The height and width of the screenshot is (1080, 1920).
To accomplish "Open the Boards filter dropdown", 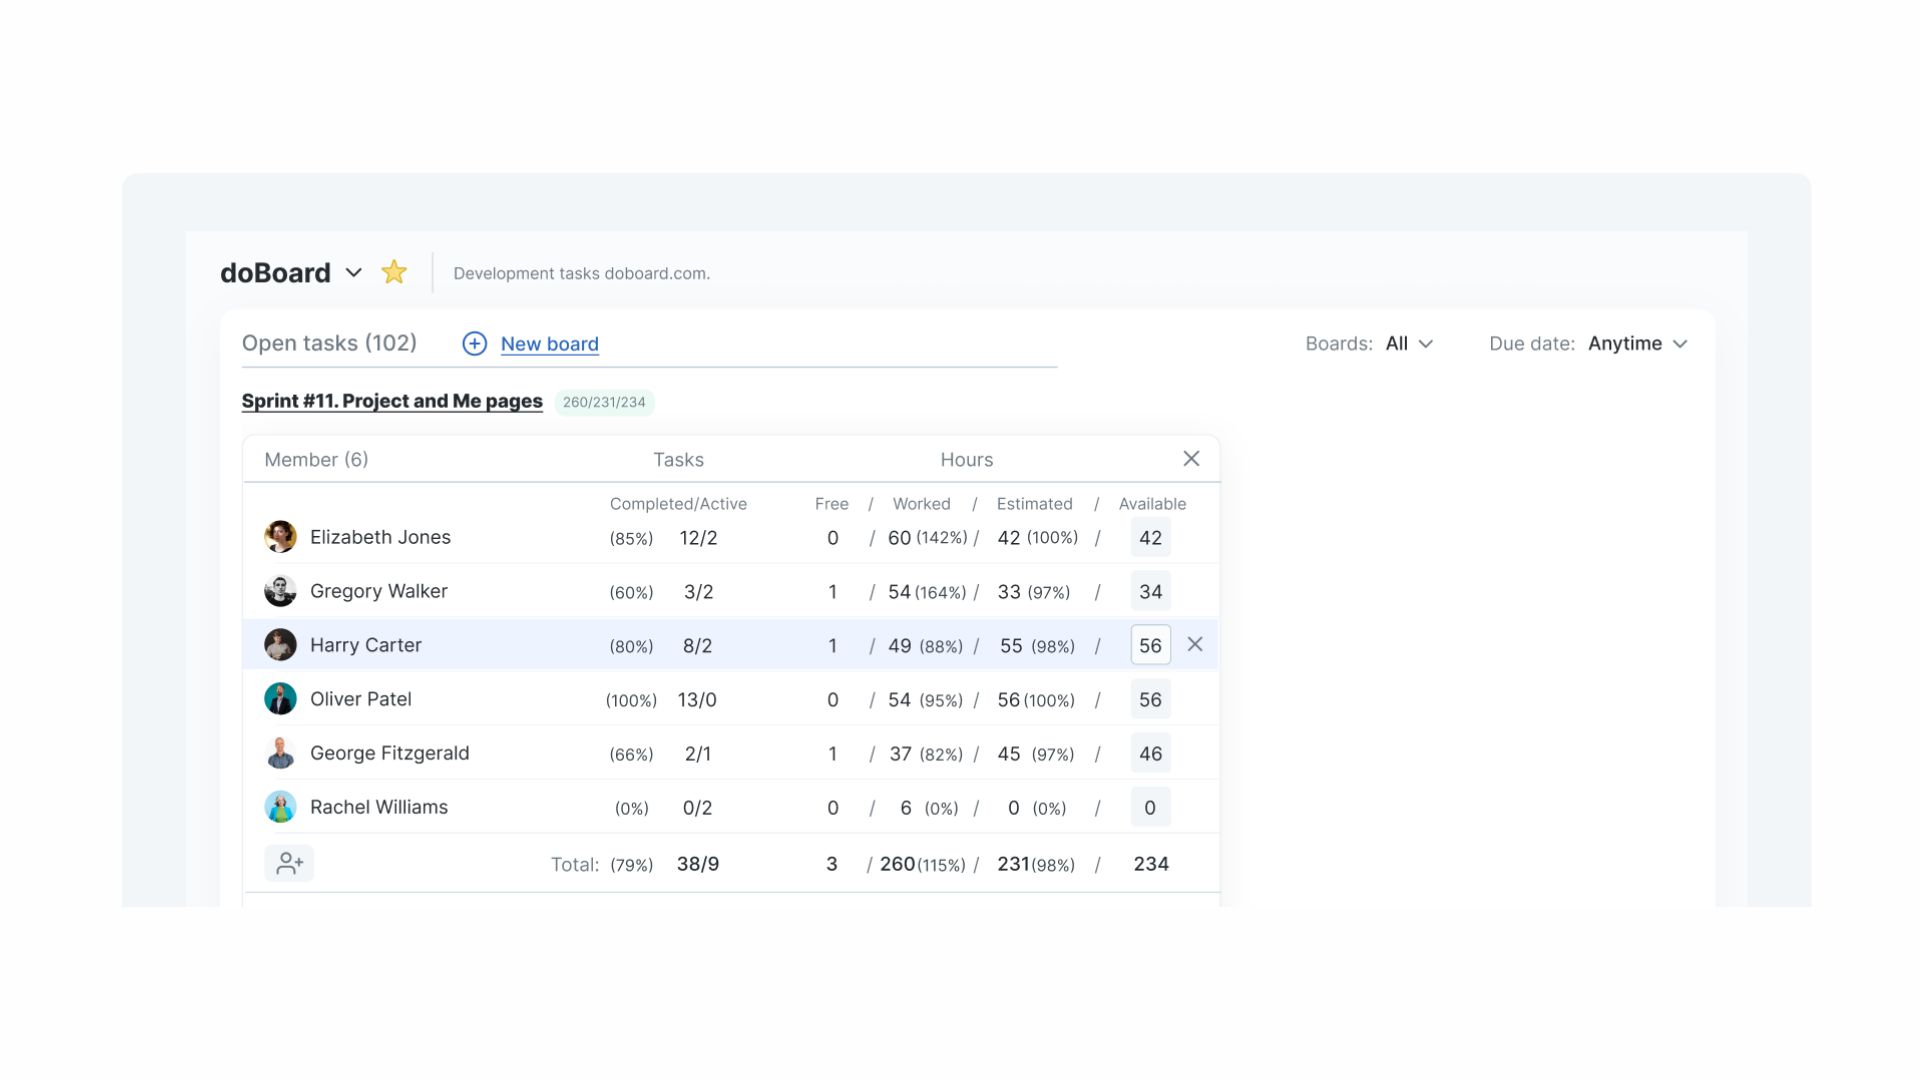I will pos(1409,343).
